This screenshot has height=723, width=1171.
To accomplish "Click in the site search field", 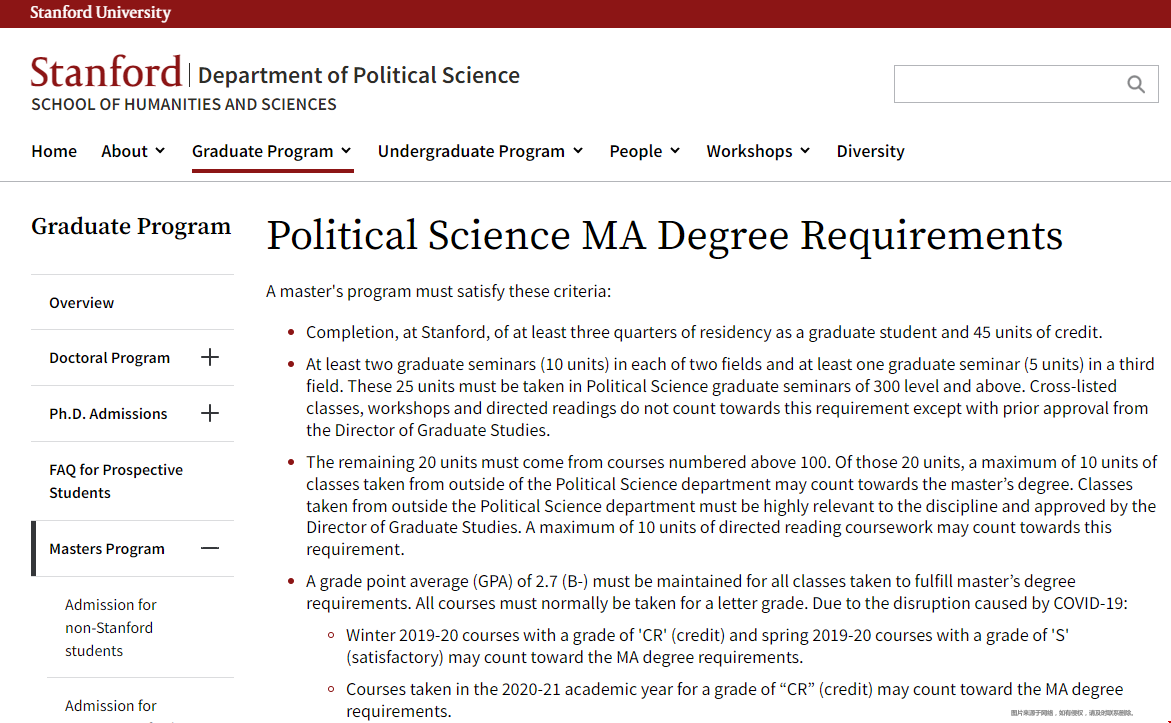I will click(x=1008, y=84).
